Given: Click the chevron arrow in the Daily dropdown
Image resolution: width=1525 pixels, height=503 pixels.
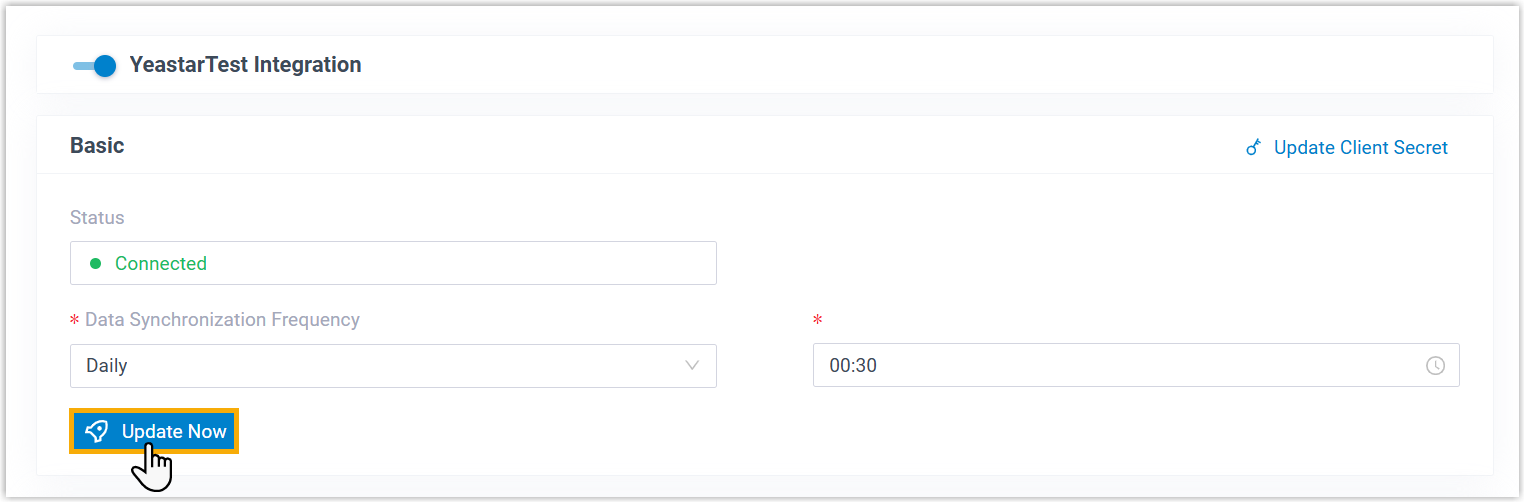Looking at the screenshot, I should coord(692,366).
